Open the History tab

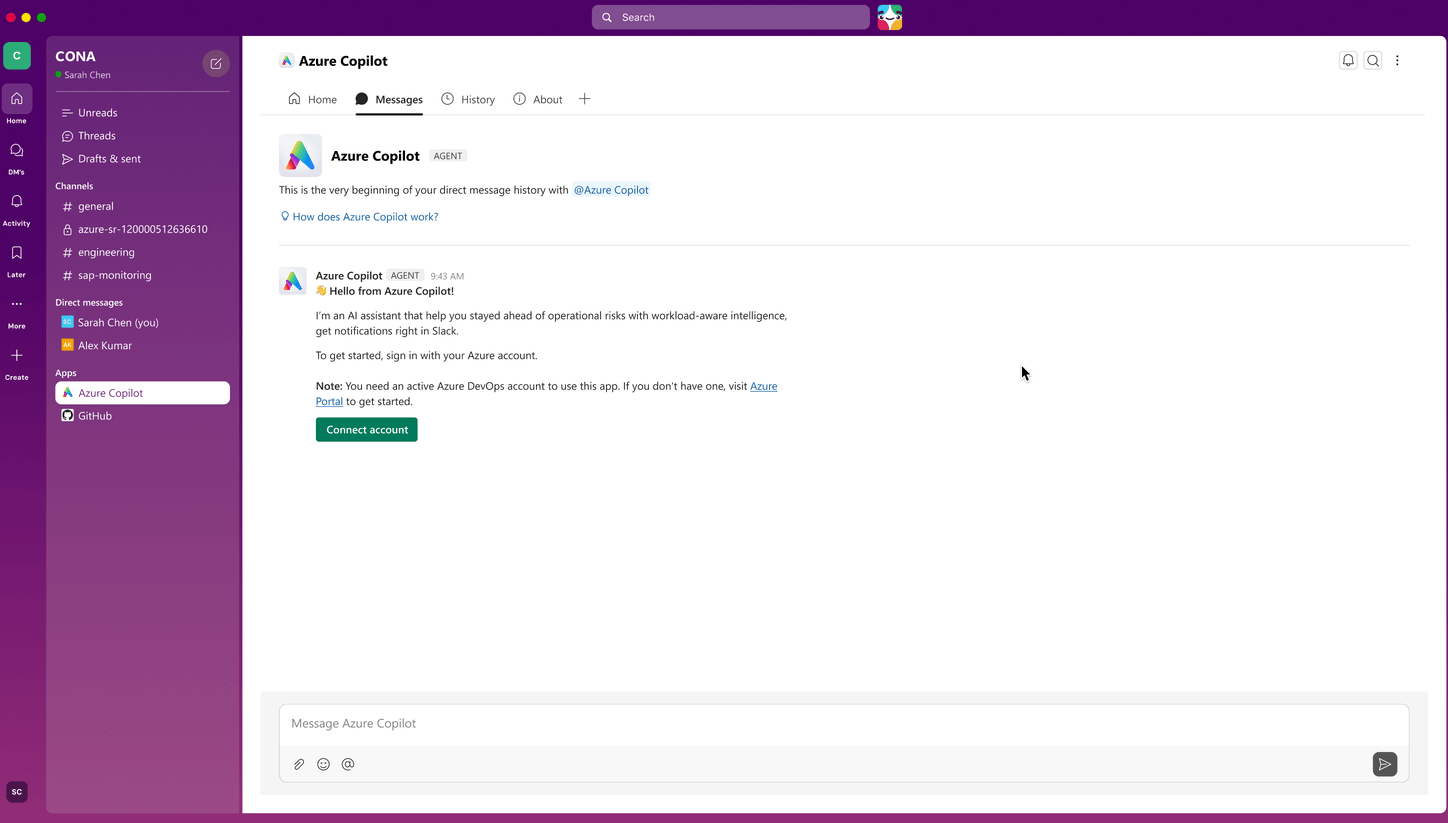coord(468,99)
